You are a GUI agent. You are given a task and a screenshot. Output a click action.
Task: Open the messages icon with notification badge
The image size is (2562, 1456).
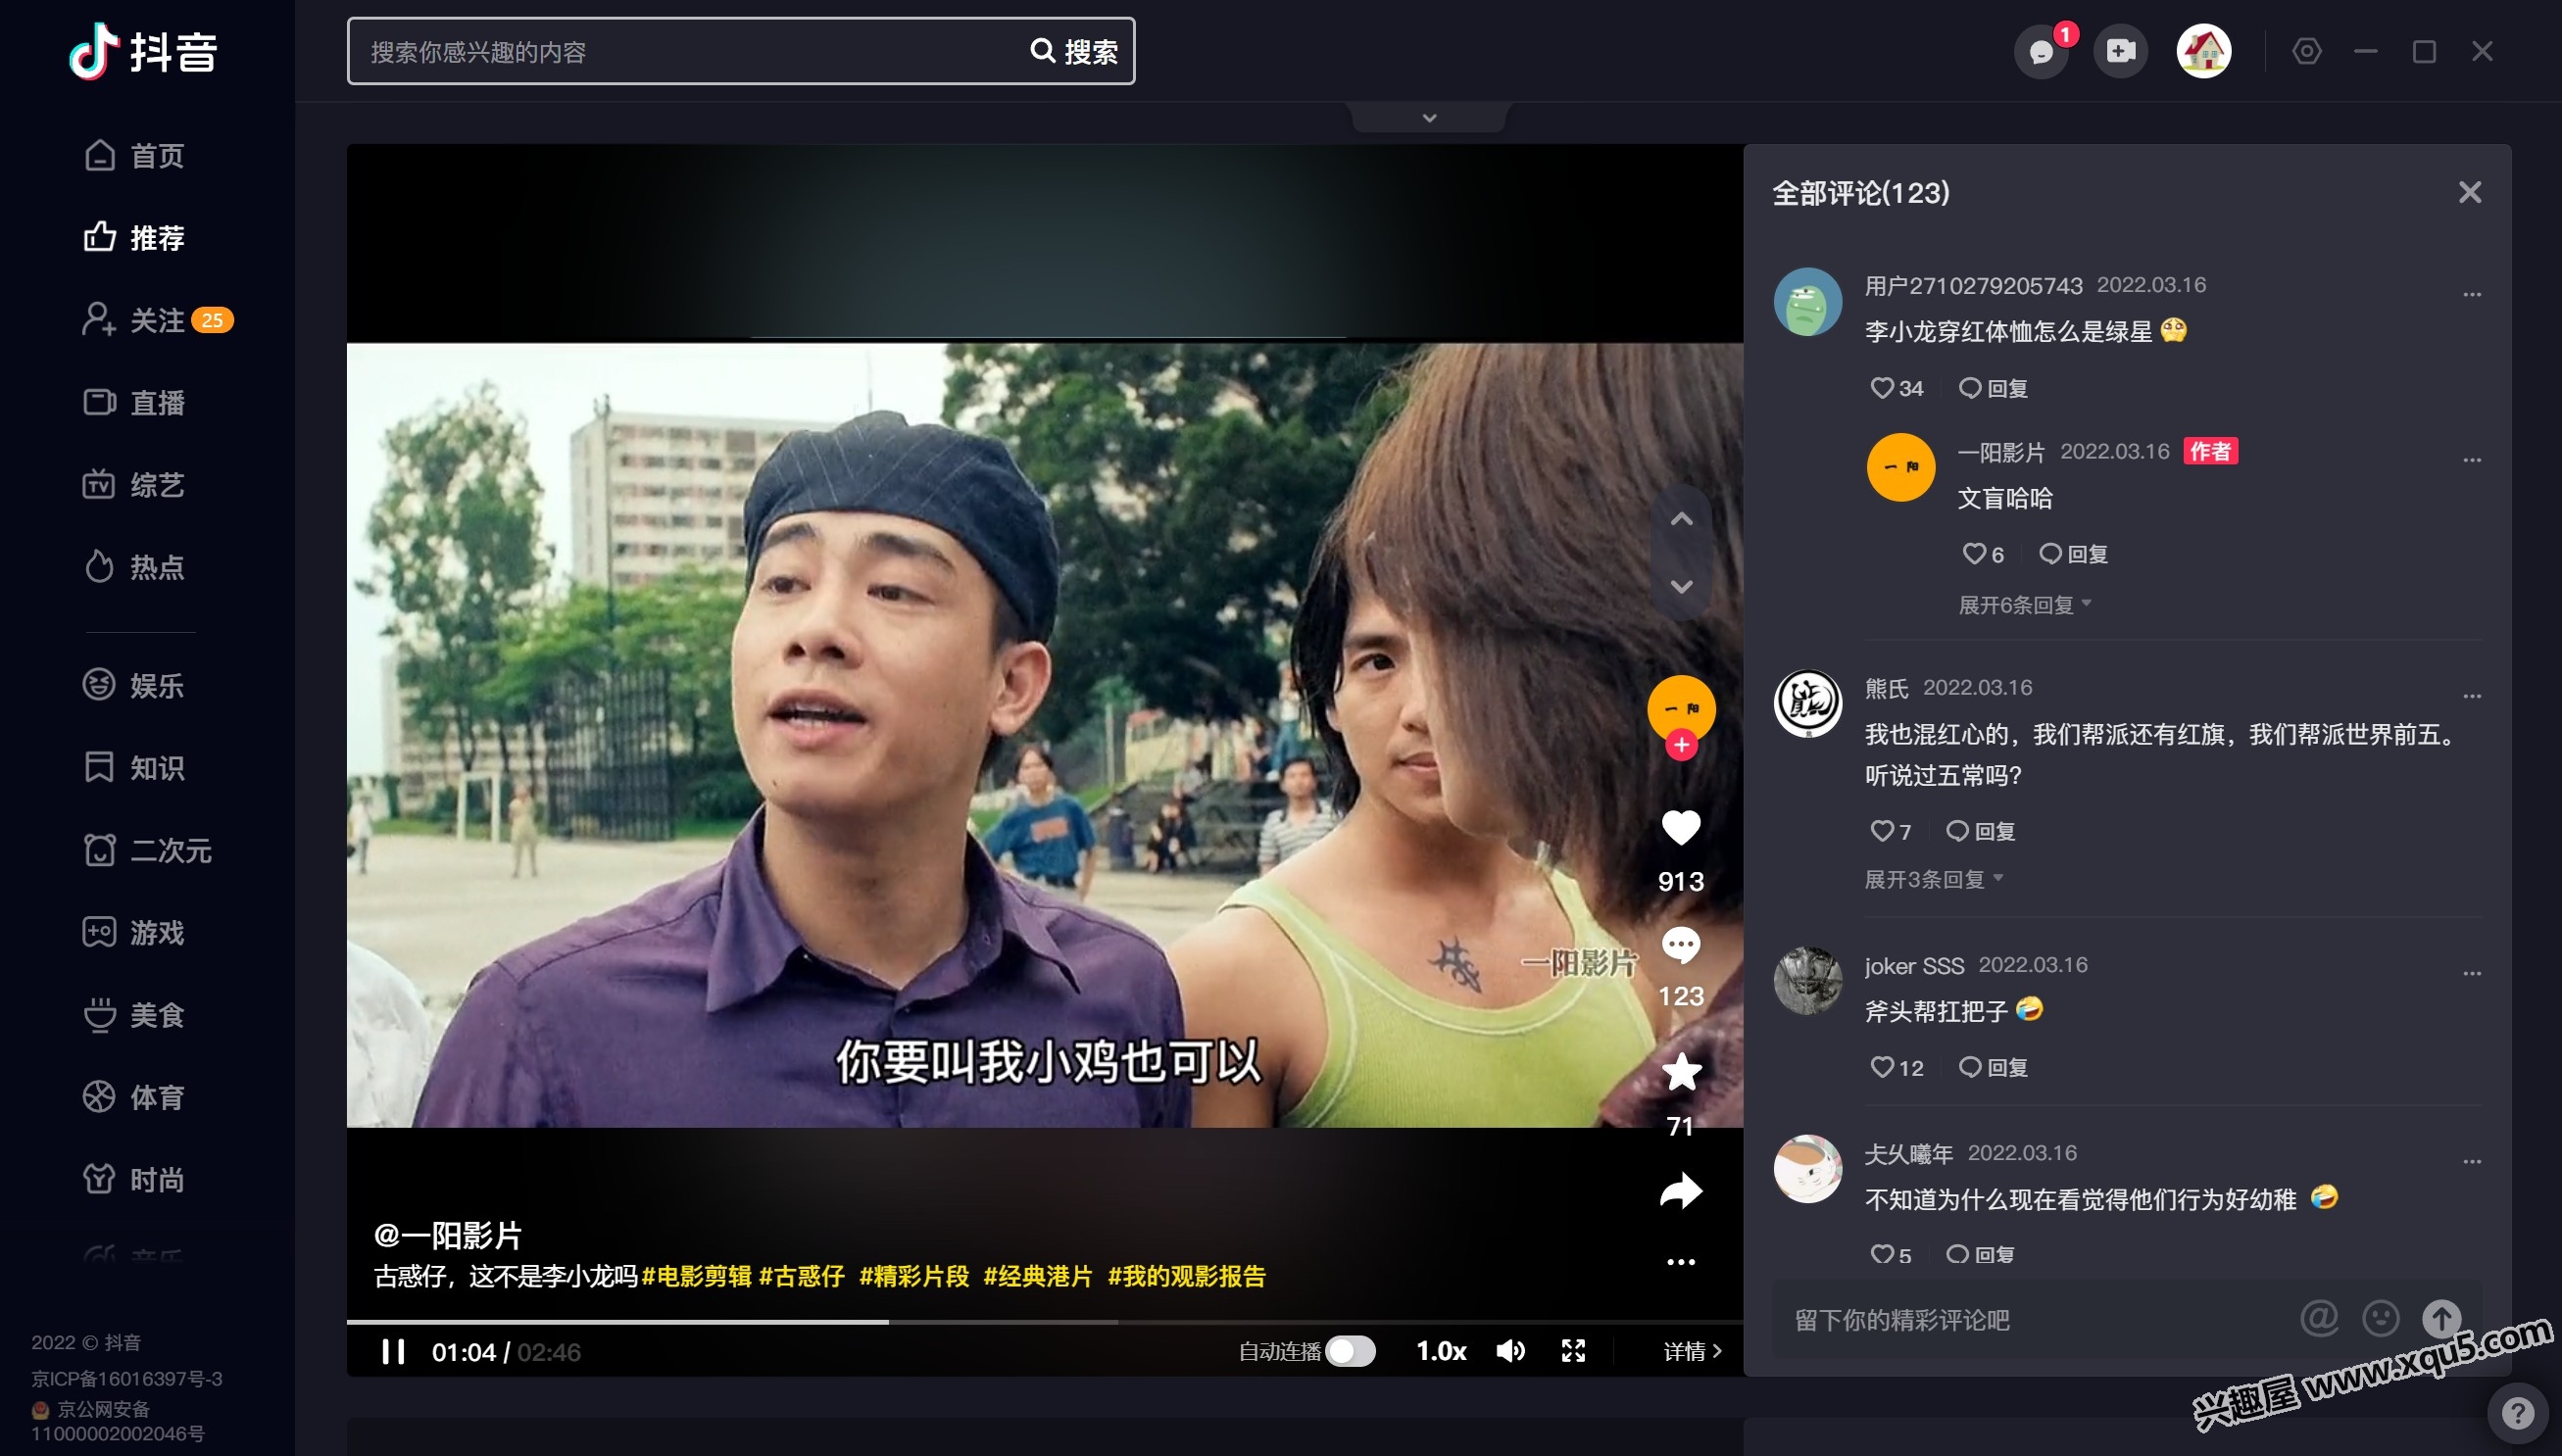[x=2041, y=51]
